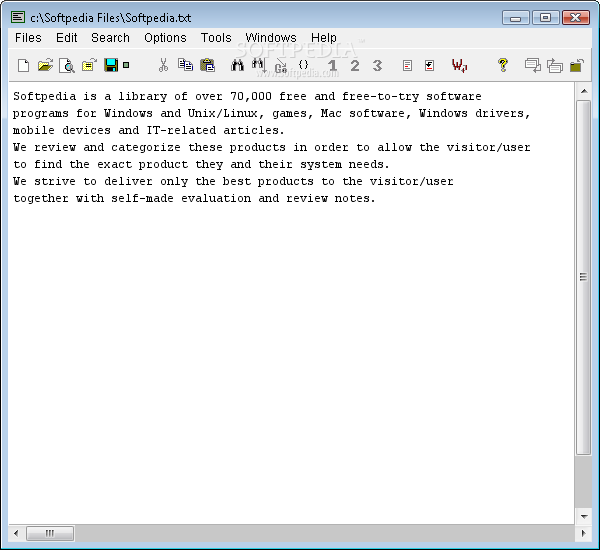Click the word "free-to-try" in first line
This screenshot has height=550, width=600.
pyautogui.click(x=380, y=96)
